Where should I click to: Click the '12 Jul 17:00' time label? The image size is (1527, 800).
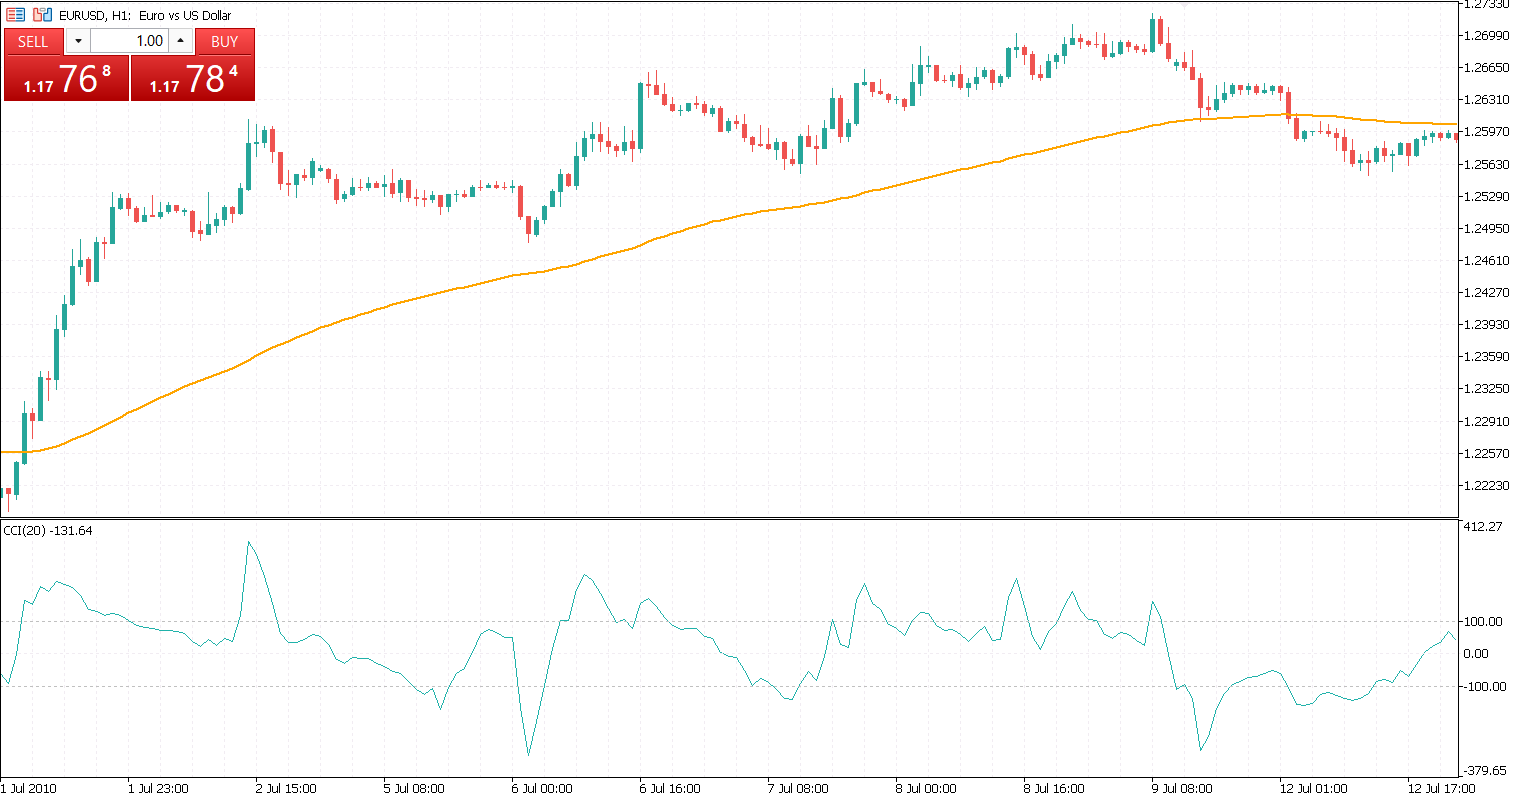tap(1441, 788)
